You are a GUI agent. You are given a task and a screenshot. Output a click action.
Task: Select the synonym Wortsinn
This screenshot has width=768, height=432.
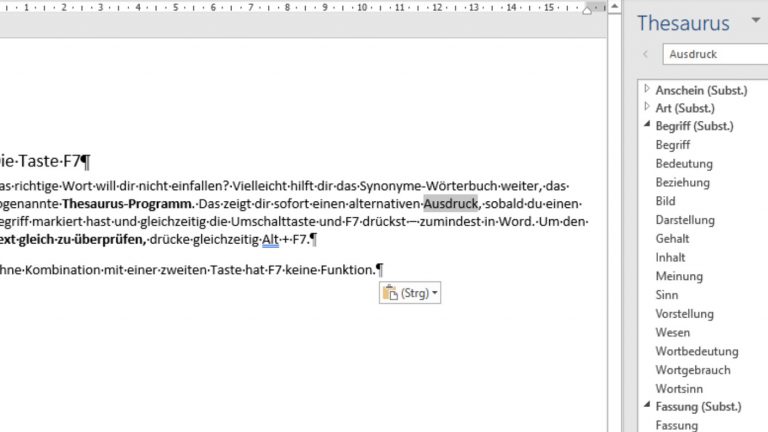click(x=681, y=388)
